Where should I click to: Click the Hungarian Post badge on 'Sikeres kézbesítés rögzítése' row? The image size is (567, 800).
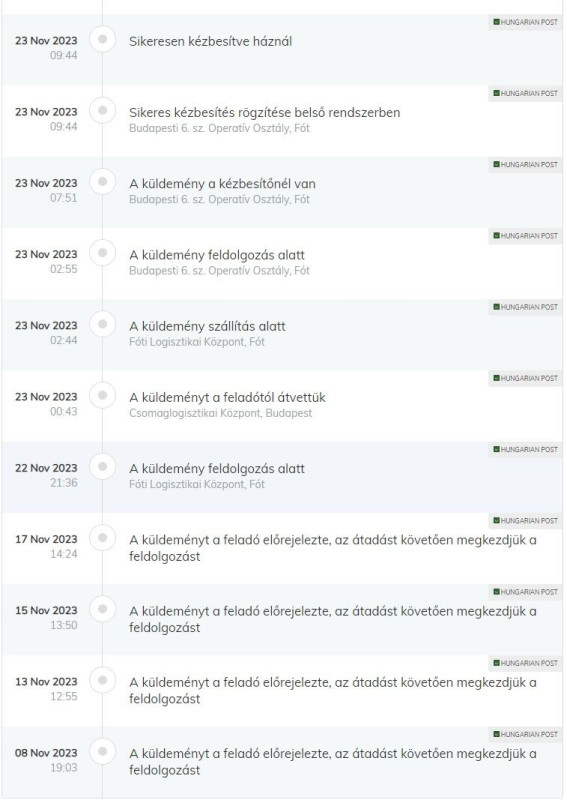tap(525, 93)
